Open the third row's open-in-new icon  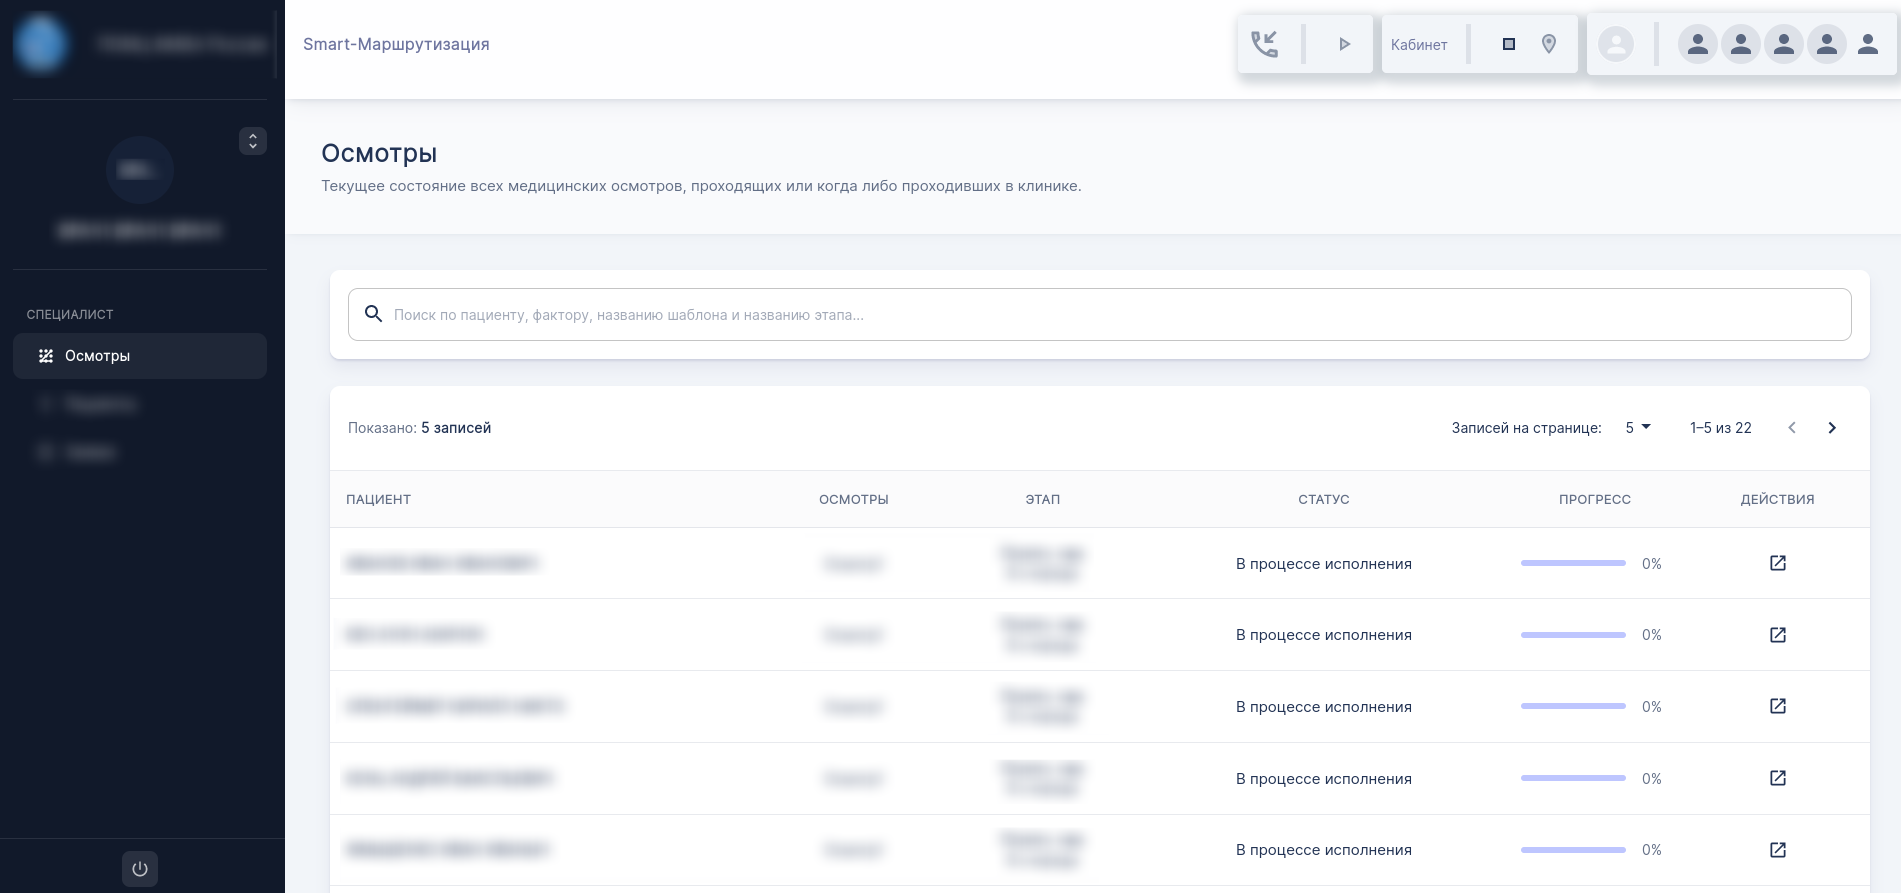click(x=1777, y=706)
